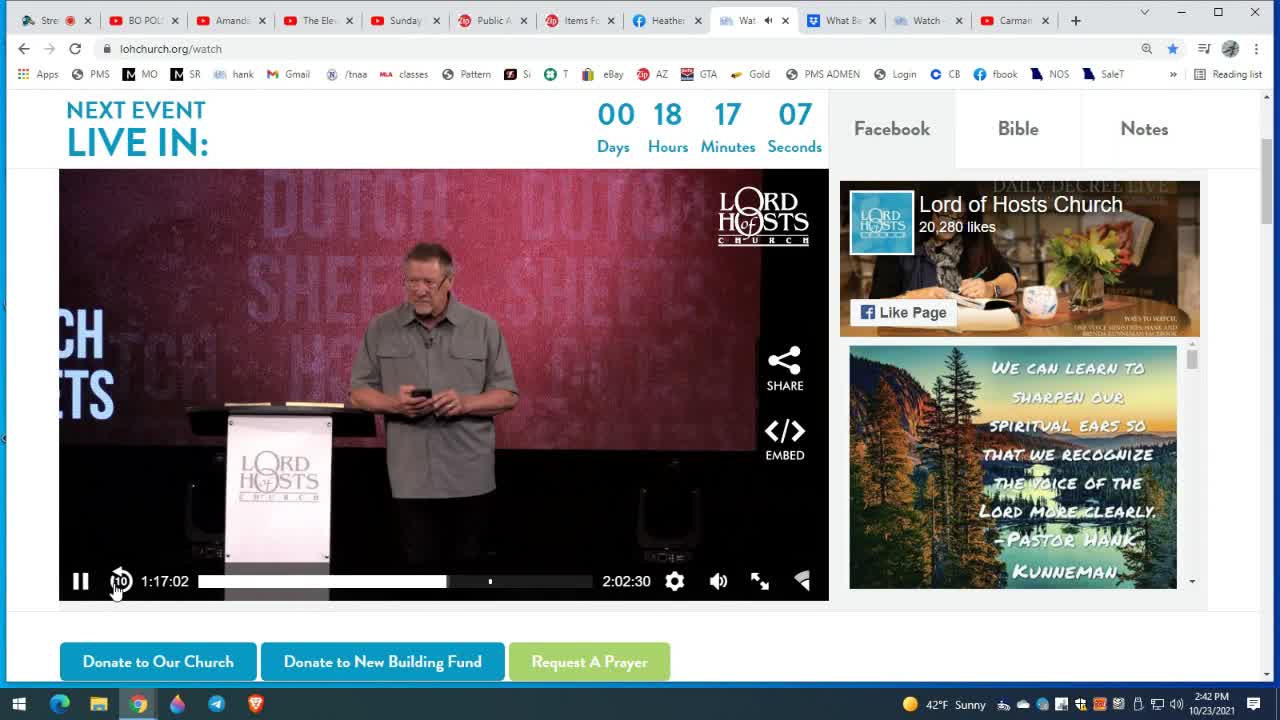Open Telegram from the taskbar
The image size is (1280, 720).
(216, 704)
